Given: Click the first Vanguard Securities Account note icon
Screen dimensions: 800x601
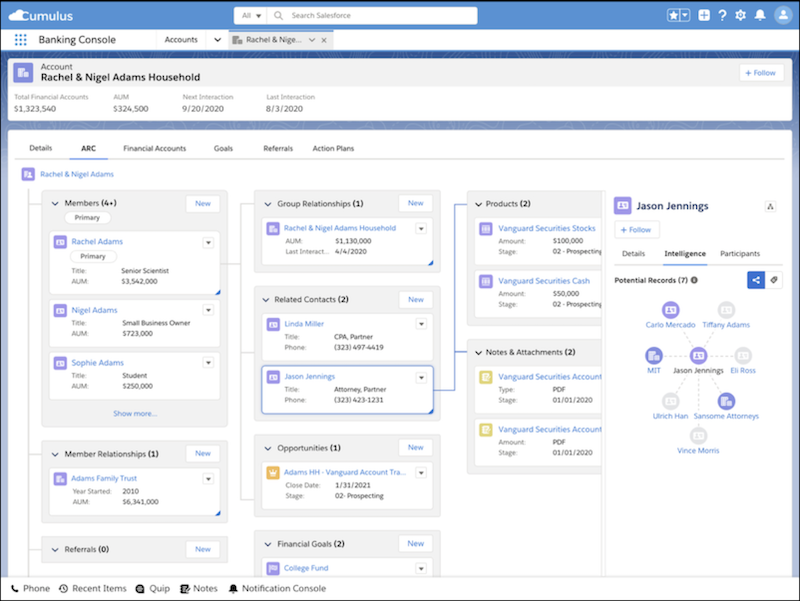Looking at the screenshot, I should click(x=486, y=377).
